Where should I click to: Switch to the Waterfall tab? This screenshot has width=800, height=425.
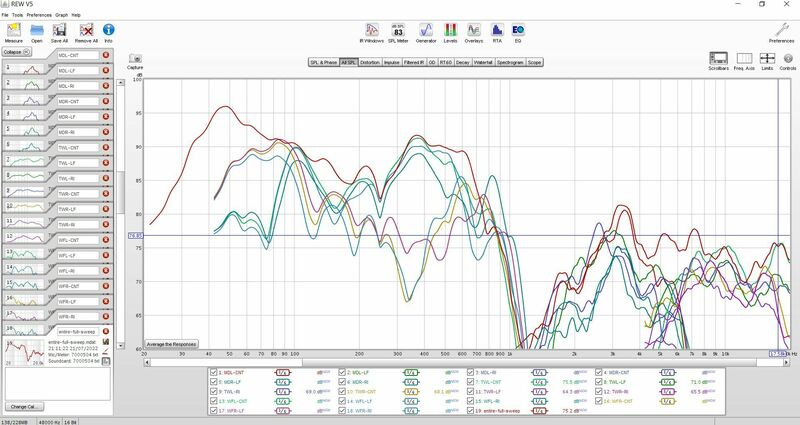coord(483,62)
